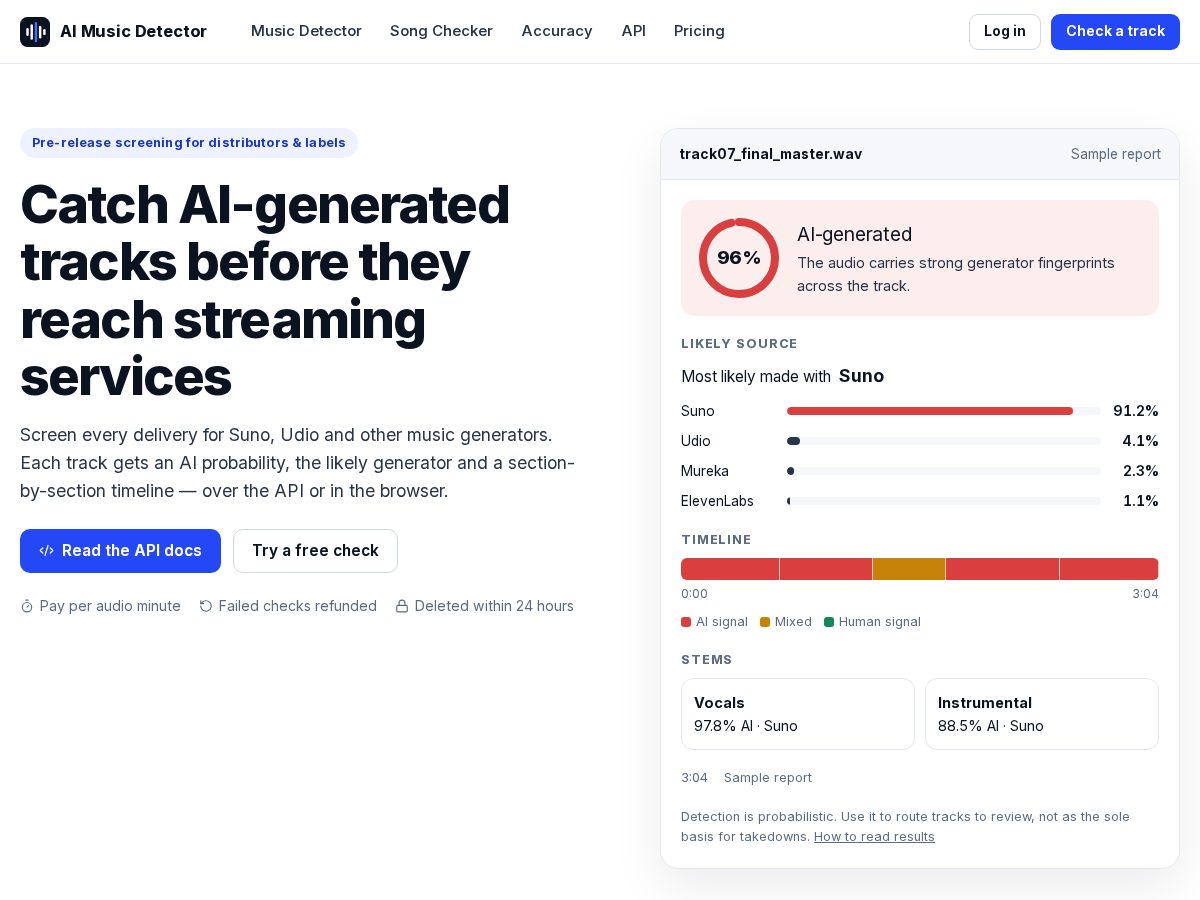The image size is (1200, 900).
Task: Open the API nav link
Action: (633, 31)
